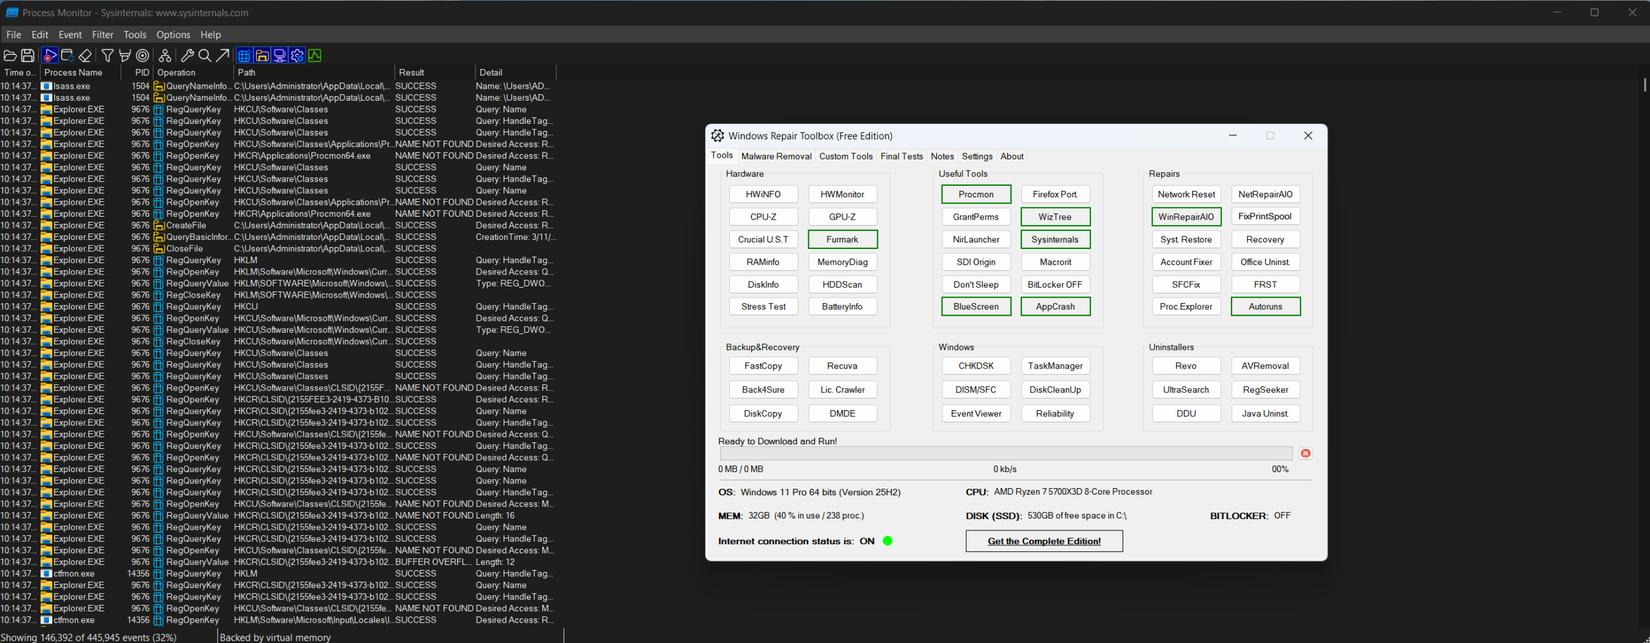The image size is (1650, 643).
Task: Click the download progress bar in Repair Toolbox
Action: point(1006,454)
